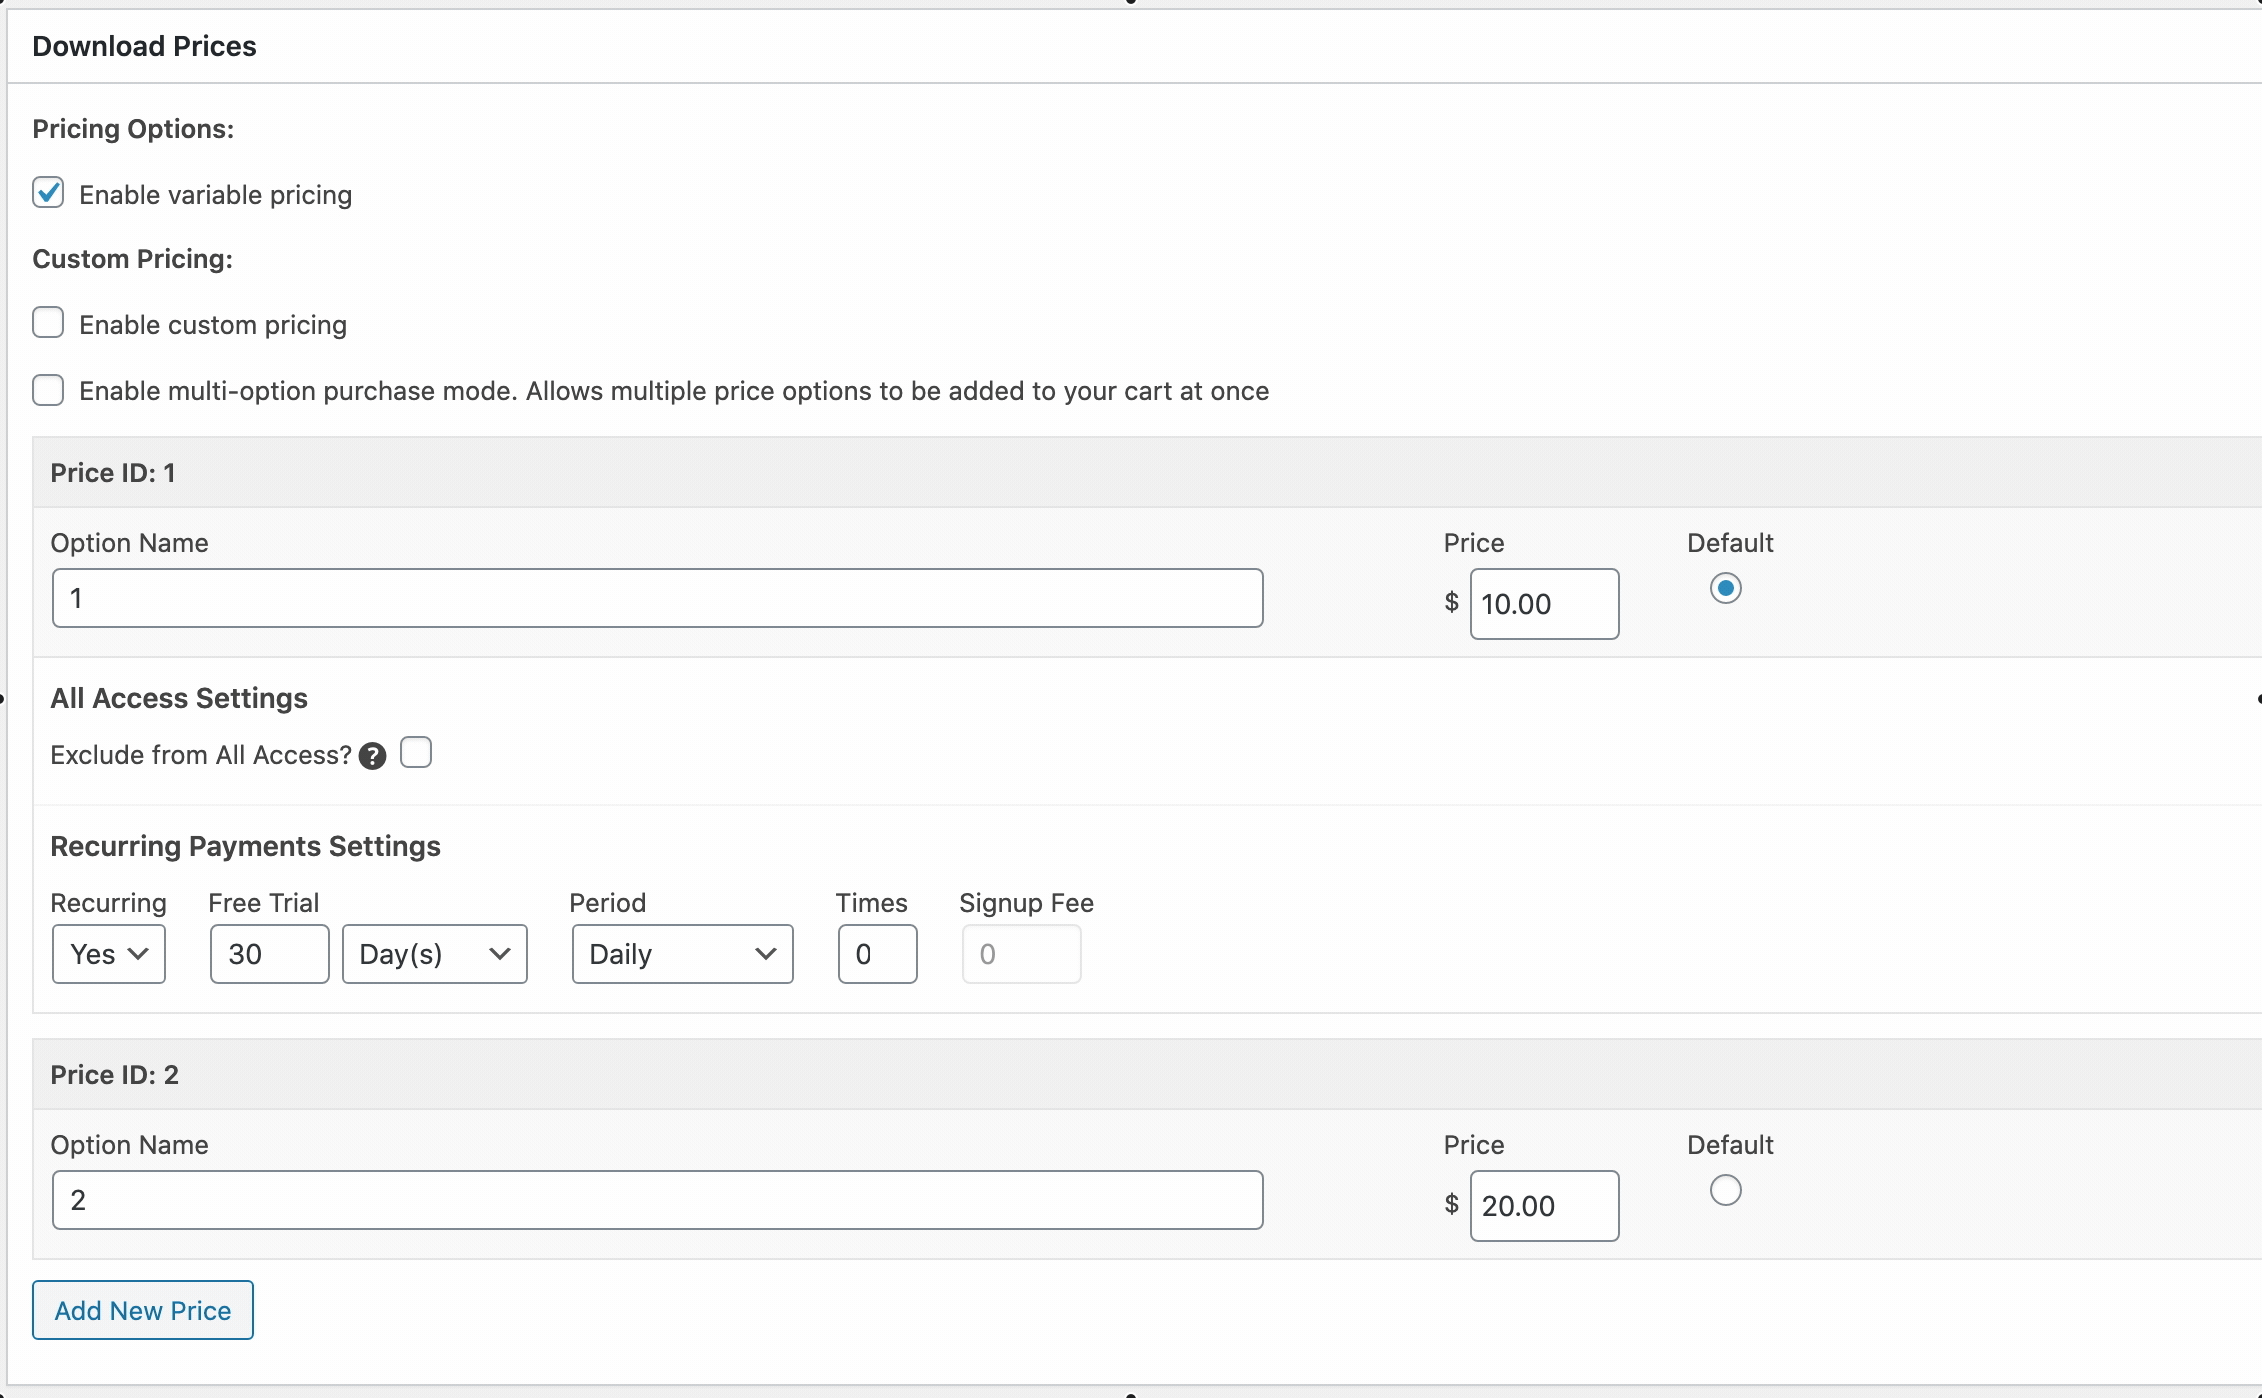Click the 10.00 price input field
This screenshot has width=2262, height=1398.
pos(1543,604)
